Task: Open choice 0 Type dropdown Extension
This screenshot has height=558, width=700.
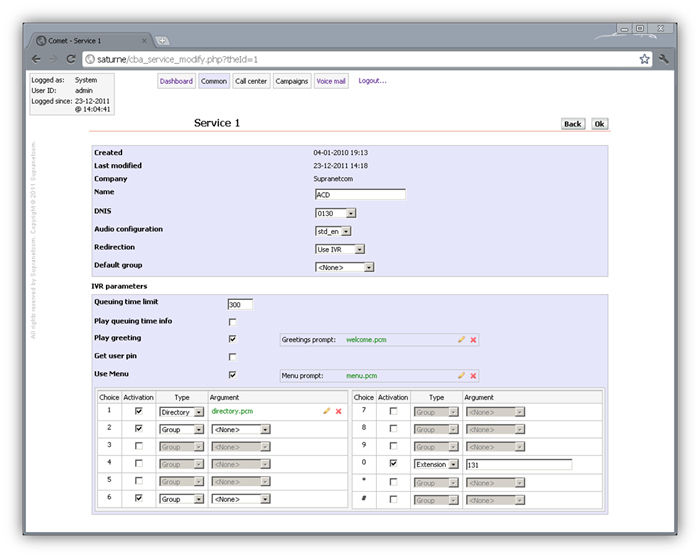Action: 436,464
